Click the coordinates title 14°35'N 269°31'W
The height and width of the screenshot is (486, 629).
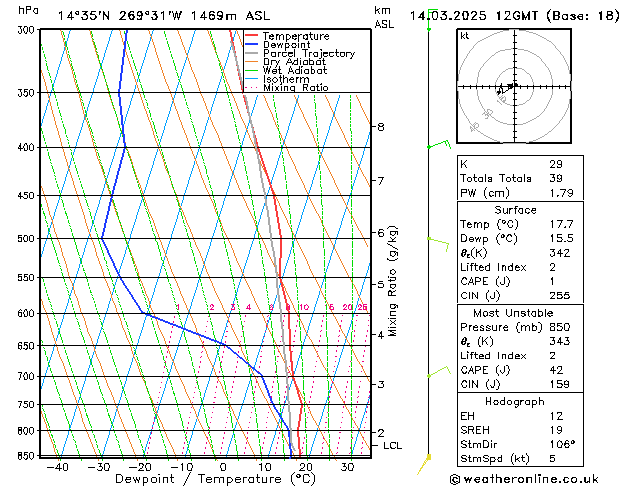pyautogui.click(x=120, y=16)
